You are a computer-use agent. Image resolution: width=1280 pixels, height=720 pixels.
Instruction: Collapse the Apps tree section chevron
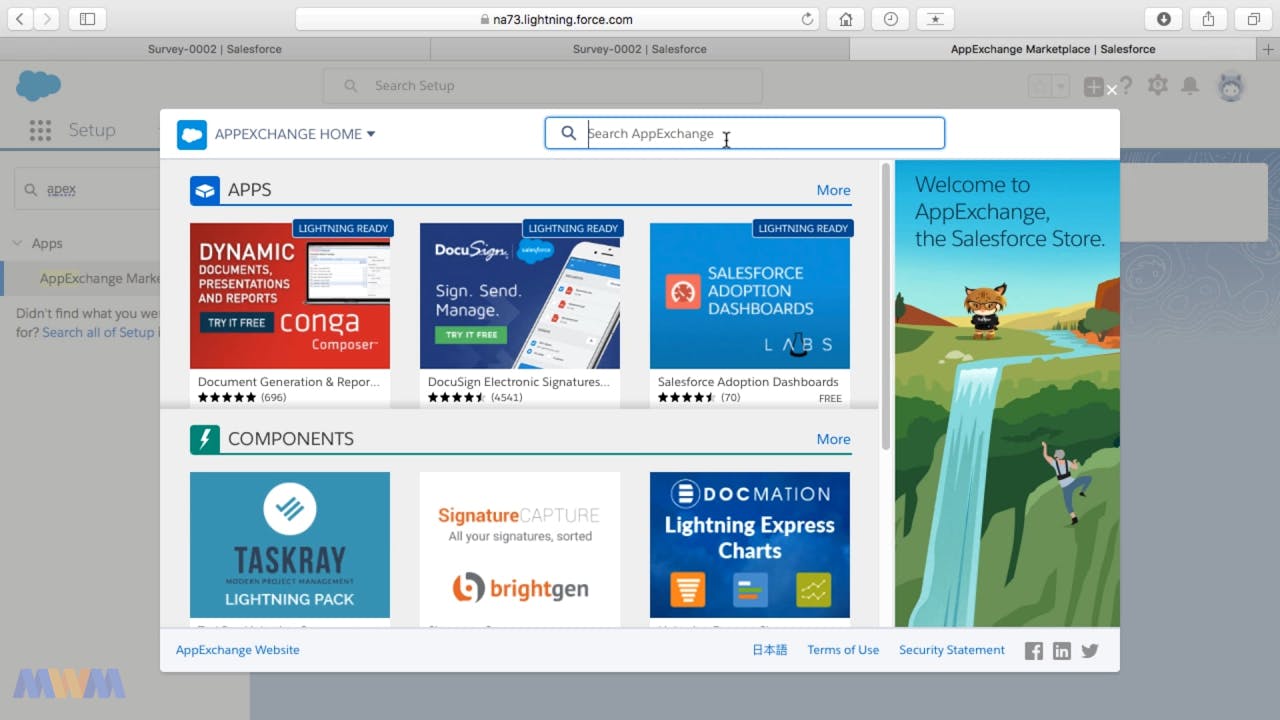tap(17, 243)
